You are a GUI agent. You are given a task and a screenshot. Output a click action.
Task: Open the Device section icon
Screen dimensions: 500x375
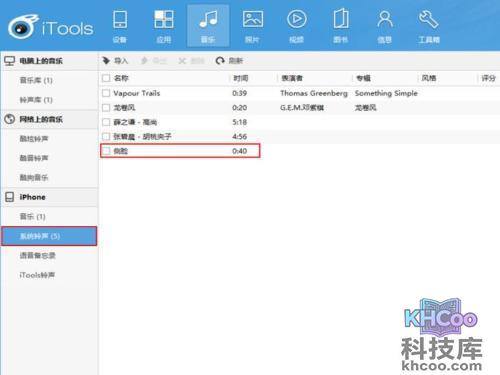[x=120, y=26]
